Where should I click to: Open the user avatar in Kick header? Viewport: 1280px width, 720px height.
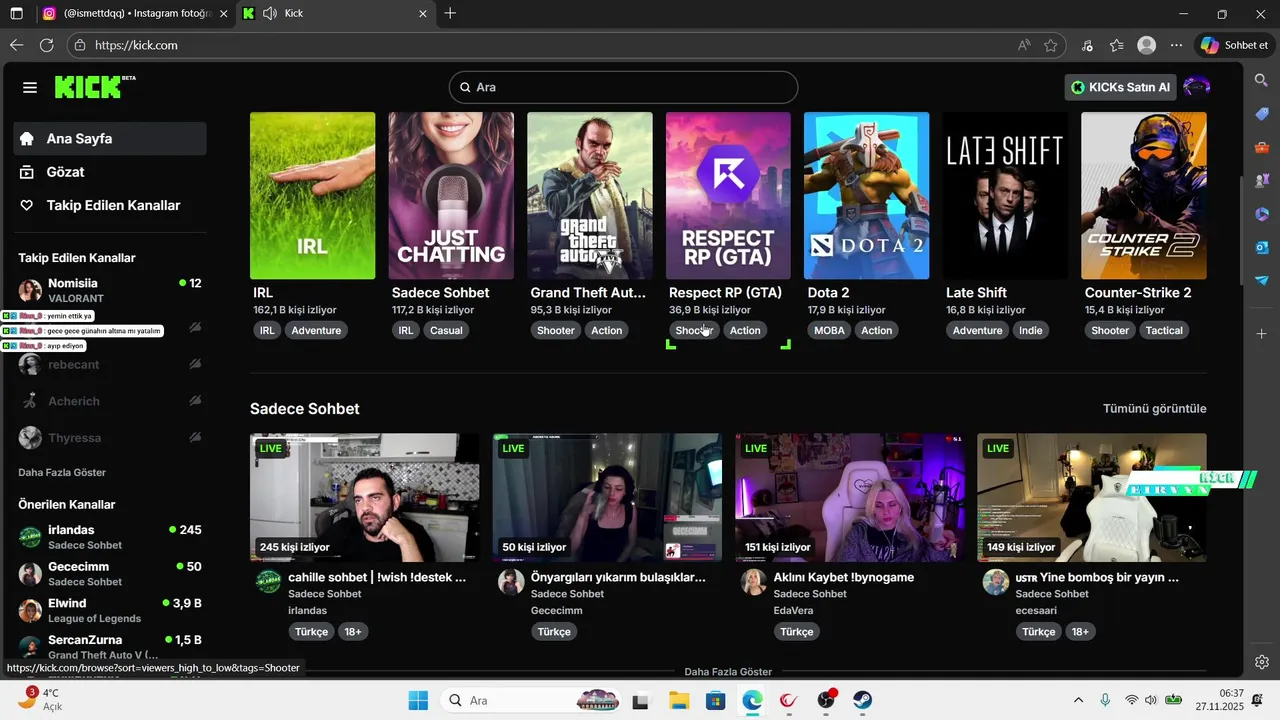(1197, 87)
